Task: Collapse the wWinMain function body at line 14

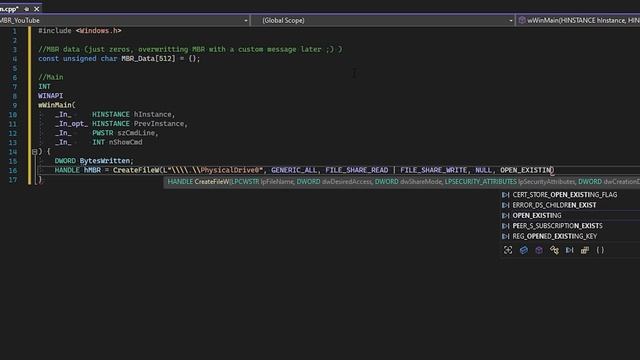Action: [x=35, y=152]
